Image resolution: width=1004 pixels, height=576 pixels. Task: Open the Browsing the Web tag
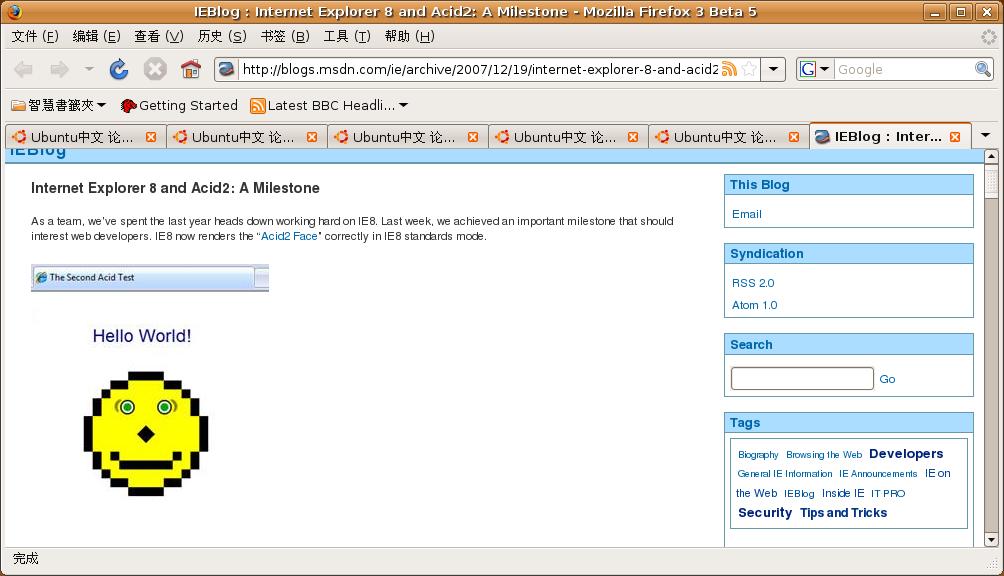pyautogui.click(x=824, y=454)
